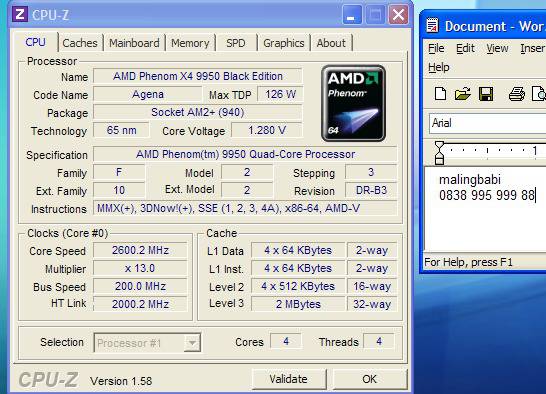The image size is (546, 394).
Task: Expand the Processor #1 selection dropdown
Action: [x=192, y=343]
